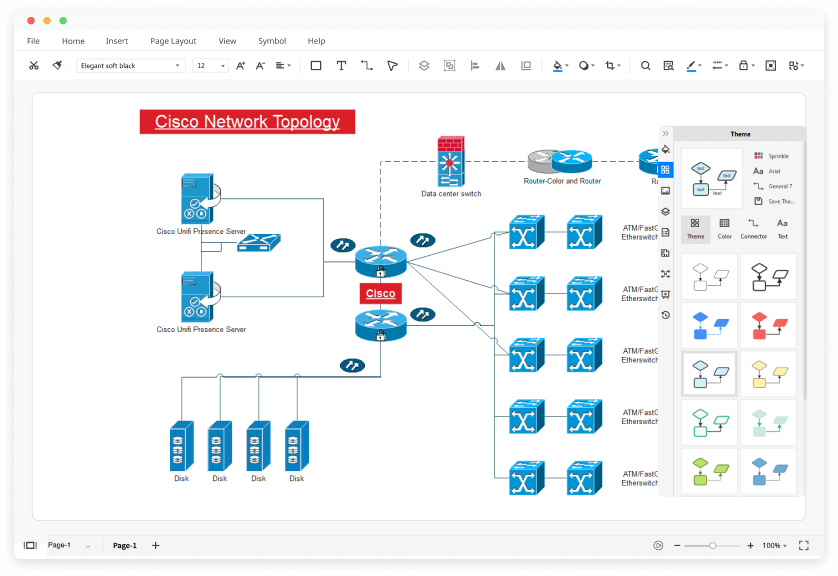Select the Text tool

click(341, 66)
